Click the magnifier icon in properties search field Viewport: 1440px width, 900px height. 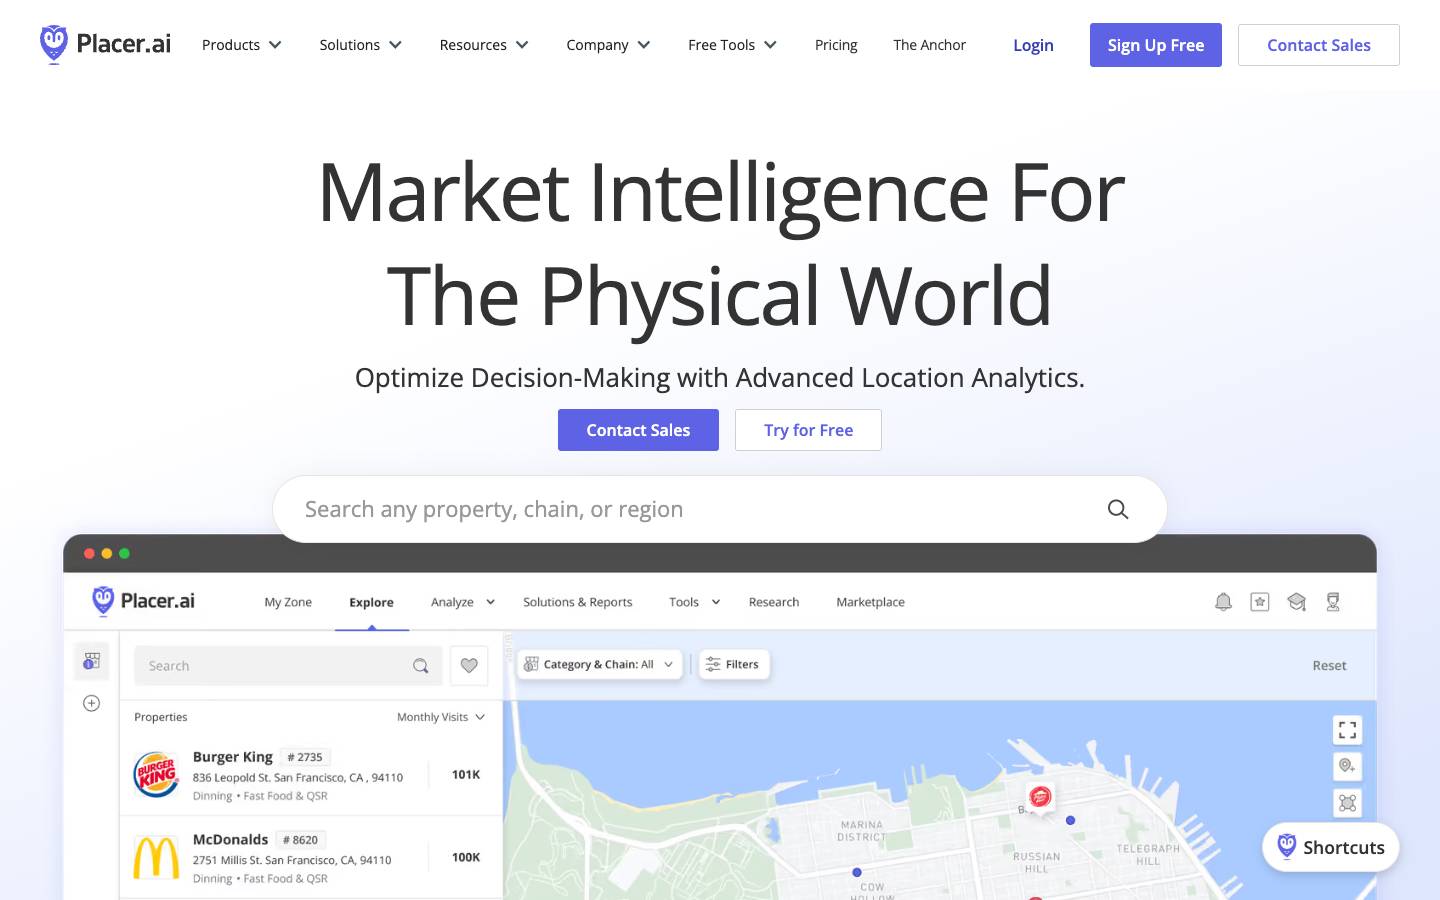421,666
